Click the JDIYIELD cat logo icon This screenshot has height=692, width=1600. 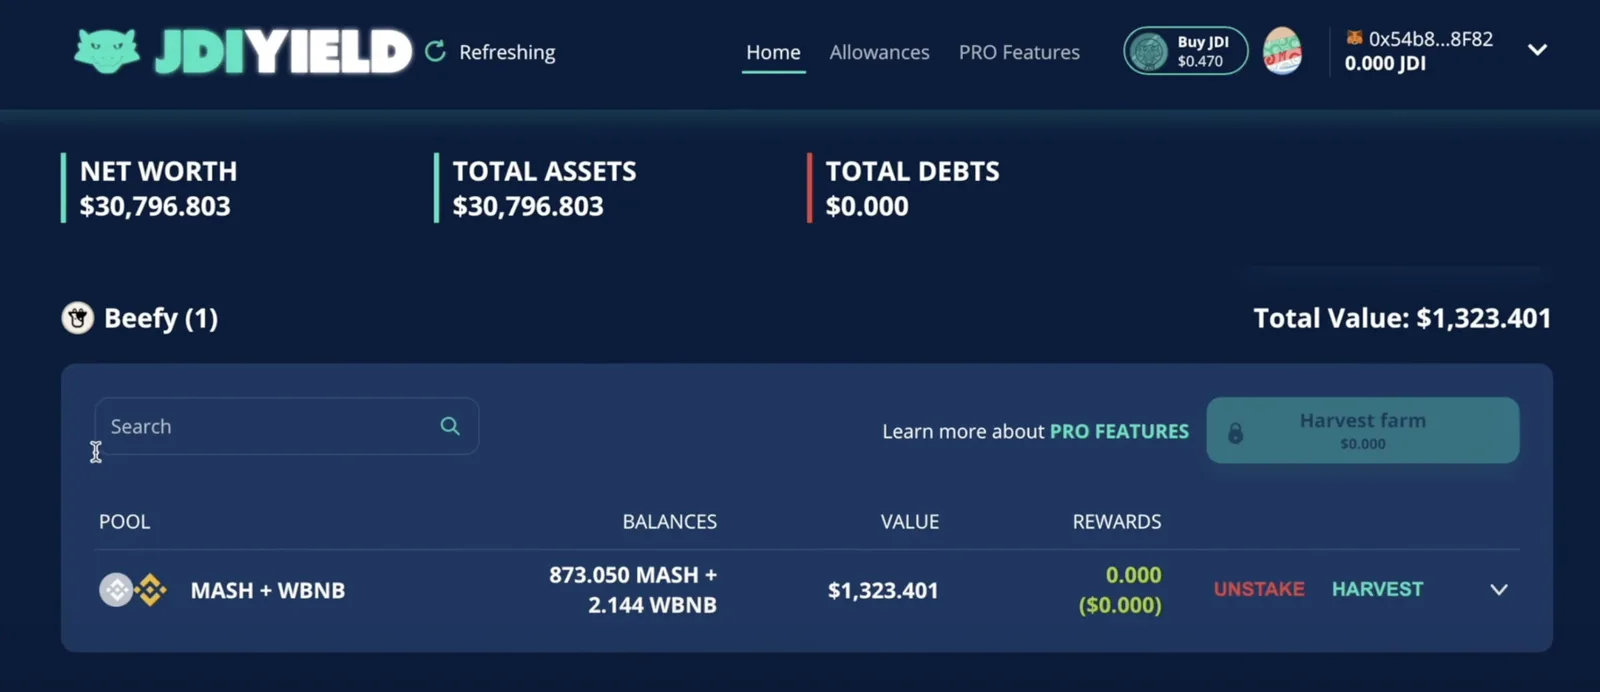coord(107,51)
